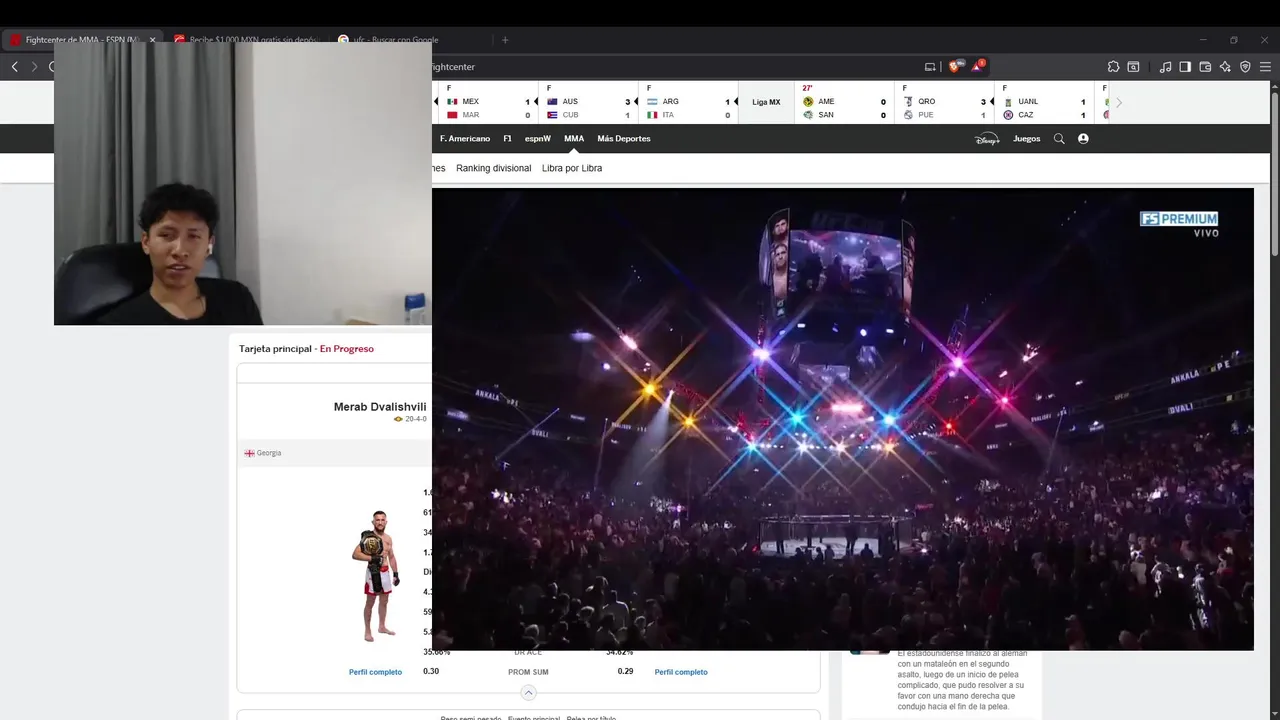The height and width of the screenshot is (720, 1280).
Task: Click the UANL team logo in scoreboard
Action: 1008,102
